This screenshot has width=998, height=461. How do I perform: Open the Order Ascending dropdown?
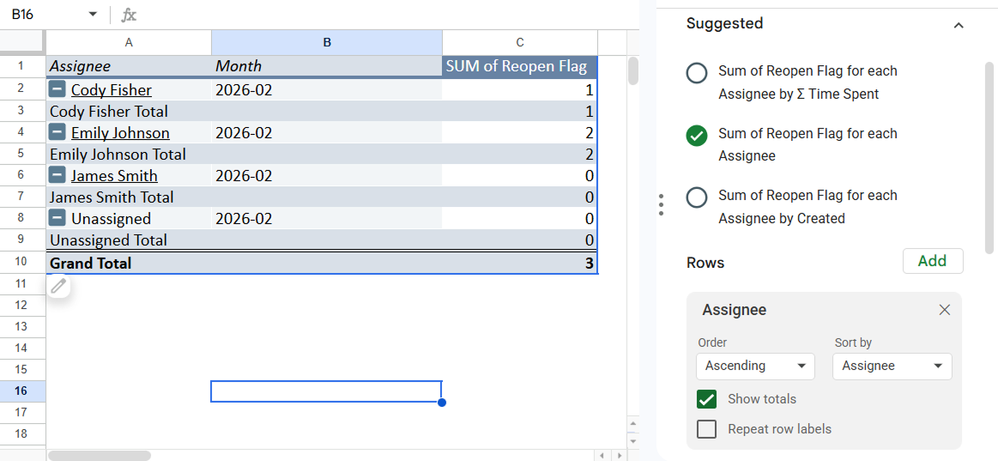coord(755,366)
